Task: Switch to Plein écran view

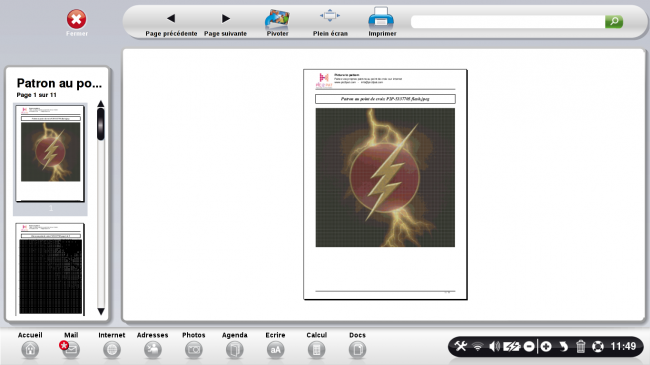Action: tap(330, 17)
